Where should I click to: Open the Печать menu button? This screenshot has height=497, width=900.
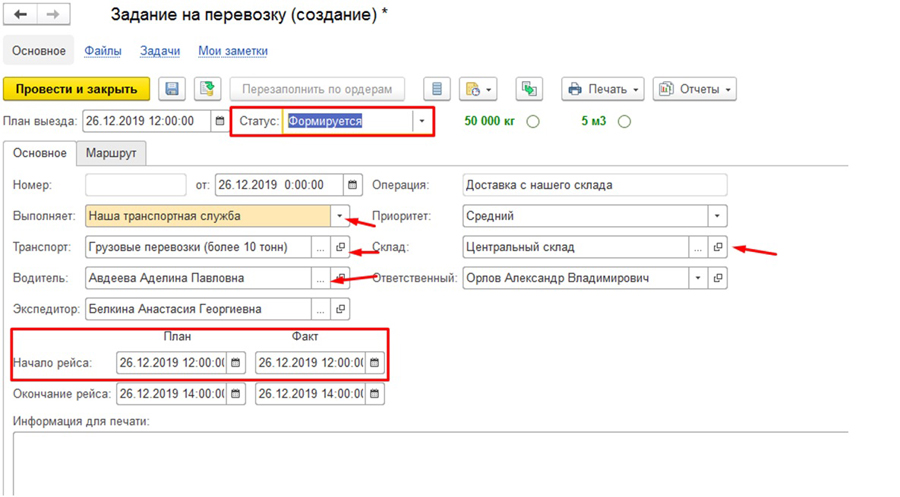click(603, 89)
